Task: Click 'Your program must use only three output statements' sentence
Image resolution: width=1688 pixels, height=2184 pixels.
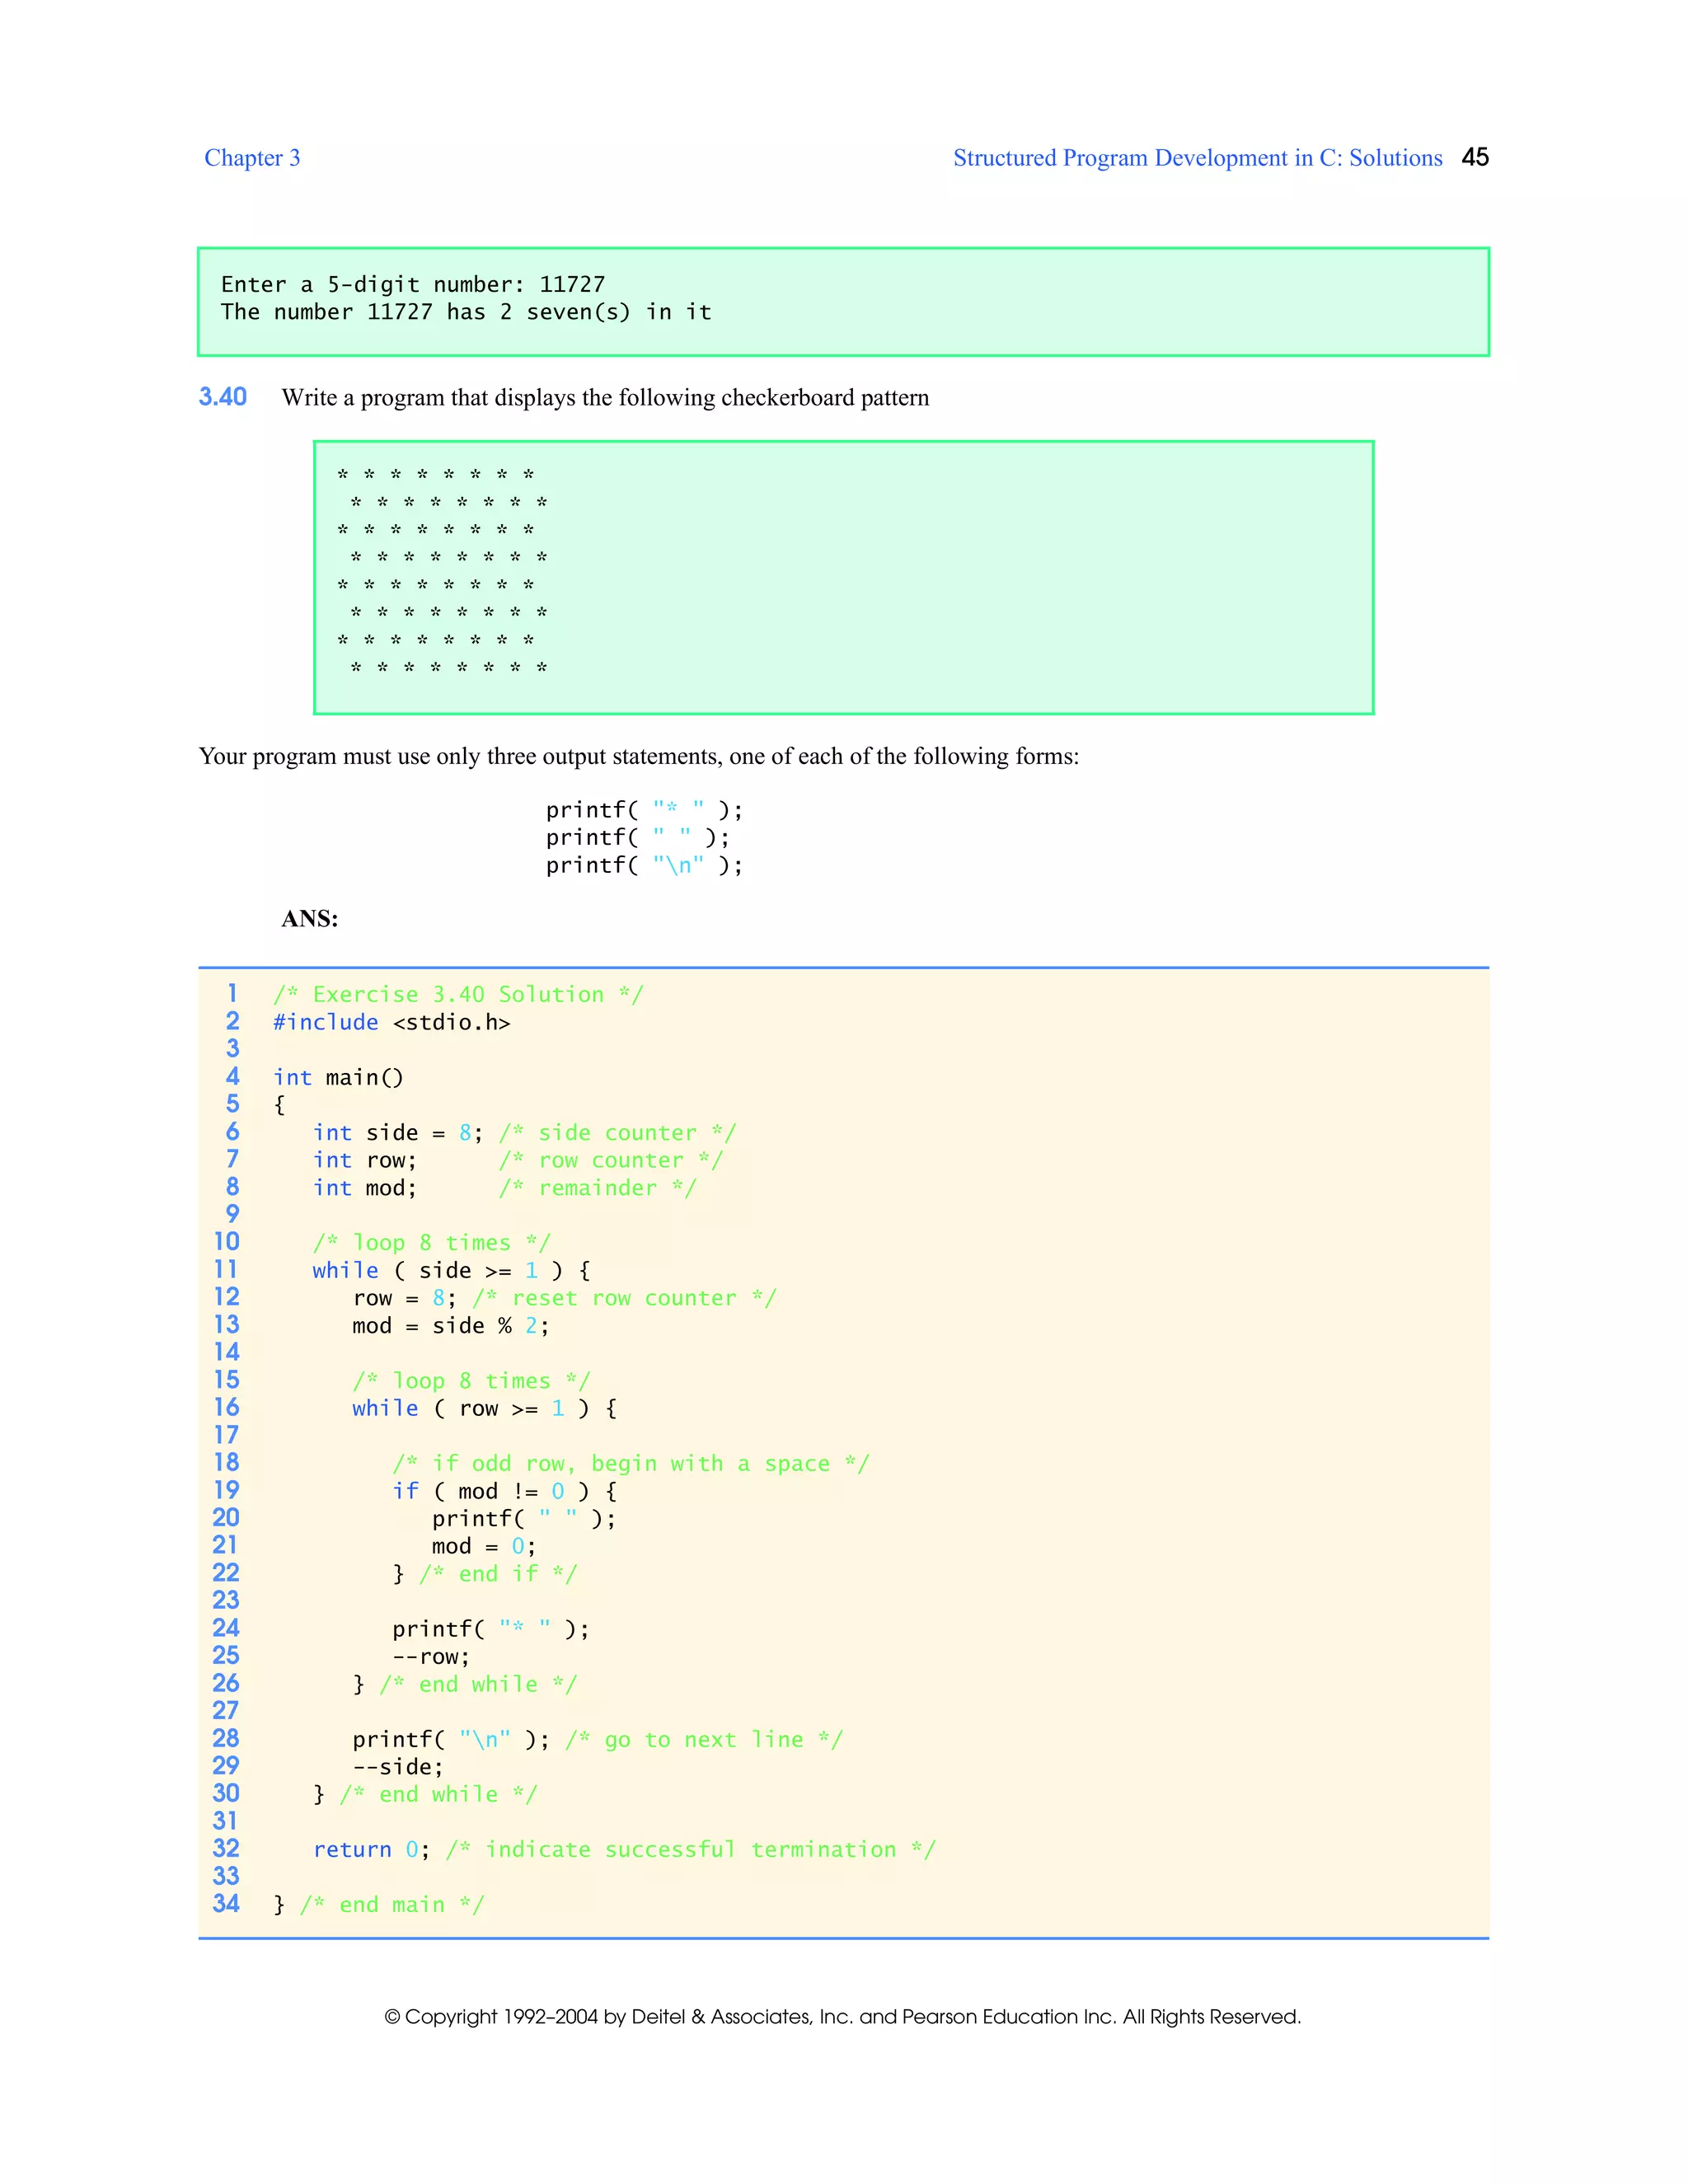Action: click(639, 756)
